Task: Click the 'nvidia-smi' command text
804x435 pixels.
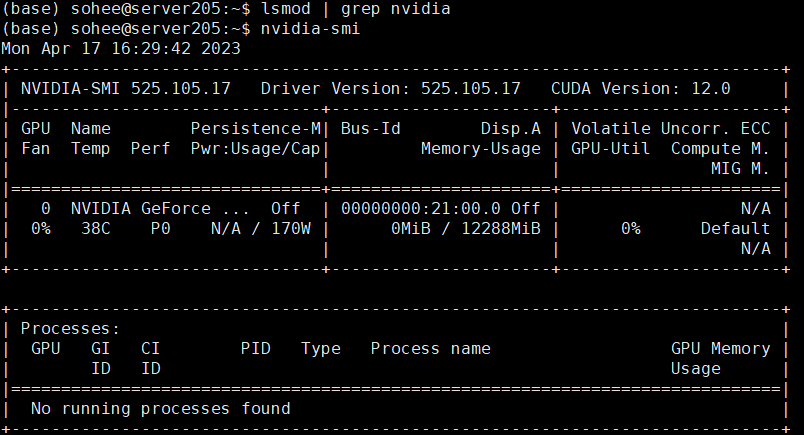Action: pos(310,29)
